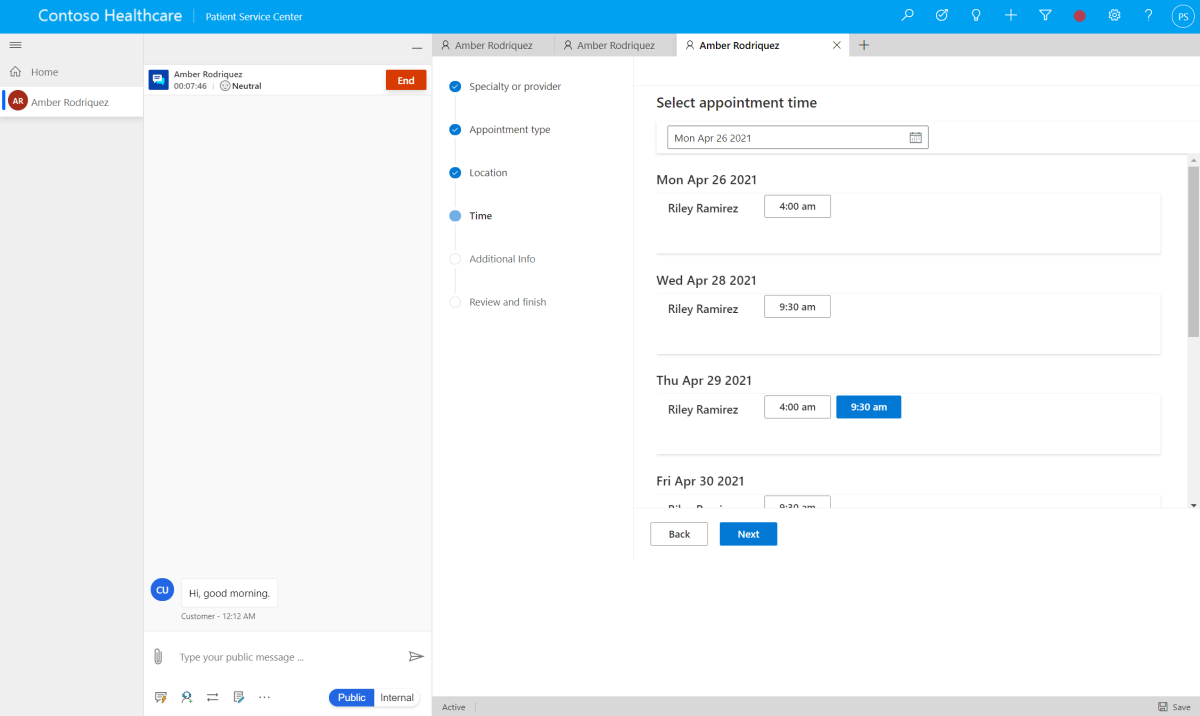Click the Next button
Viewport: 1200px width, 716px height.
748,534
